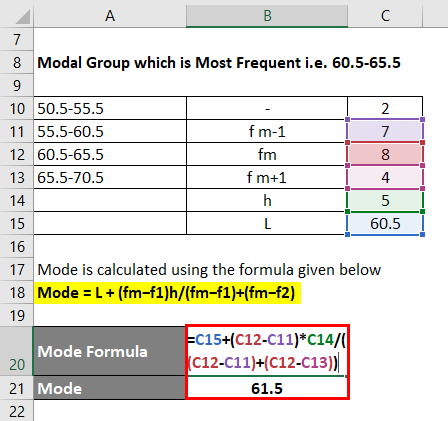This screenshot has width=448, height=421.
Task: Select the result cell showing 61.5
Action: [x=267, y=388]
